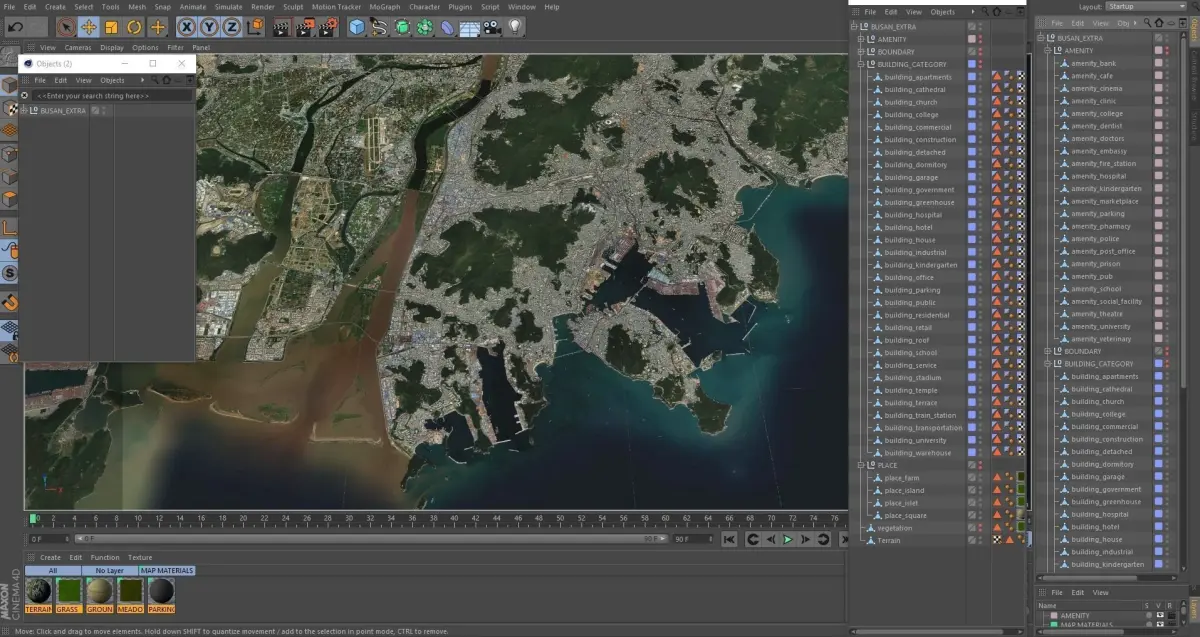The height and width of the screenshot is (637, 1200).
Task: Select the Rotate tool icon
Action: pyautogui.click(x=134, y=27)
